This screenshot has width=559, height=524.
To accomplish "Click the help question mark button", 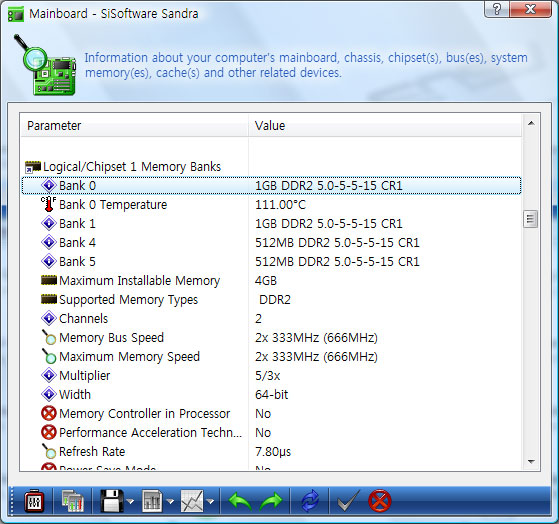I will [497, 9].
